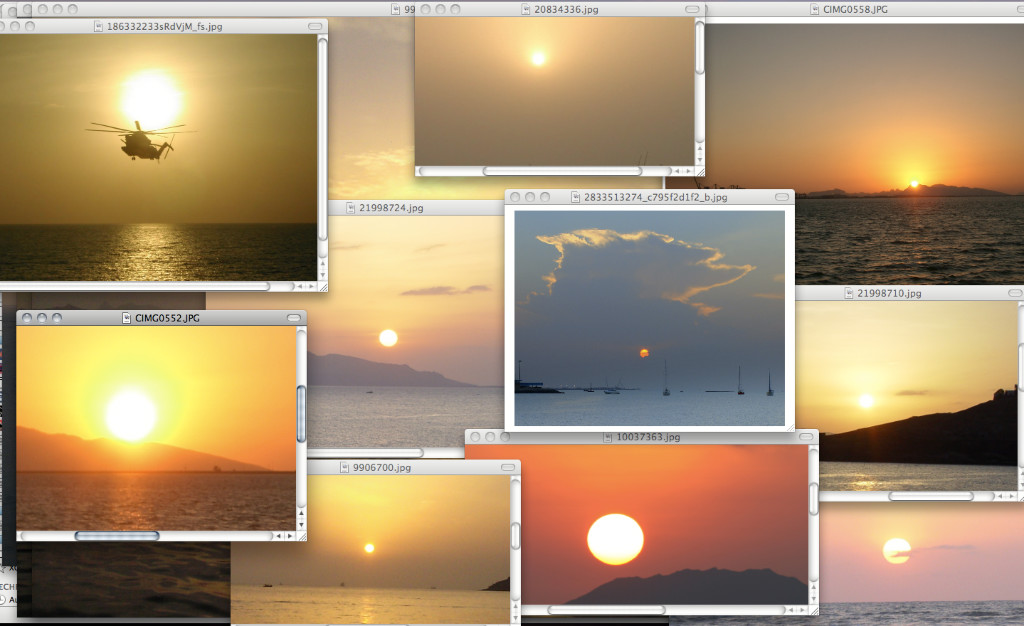Click vertical scrollbar of 186332233sRdVjM_fs.jpg window
Image resolution: width=1024 pixels, height=626 pixels.
point(322,140)
